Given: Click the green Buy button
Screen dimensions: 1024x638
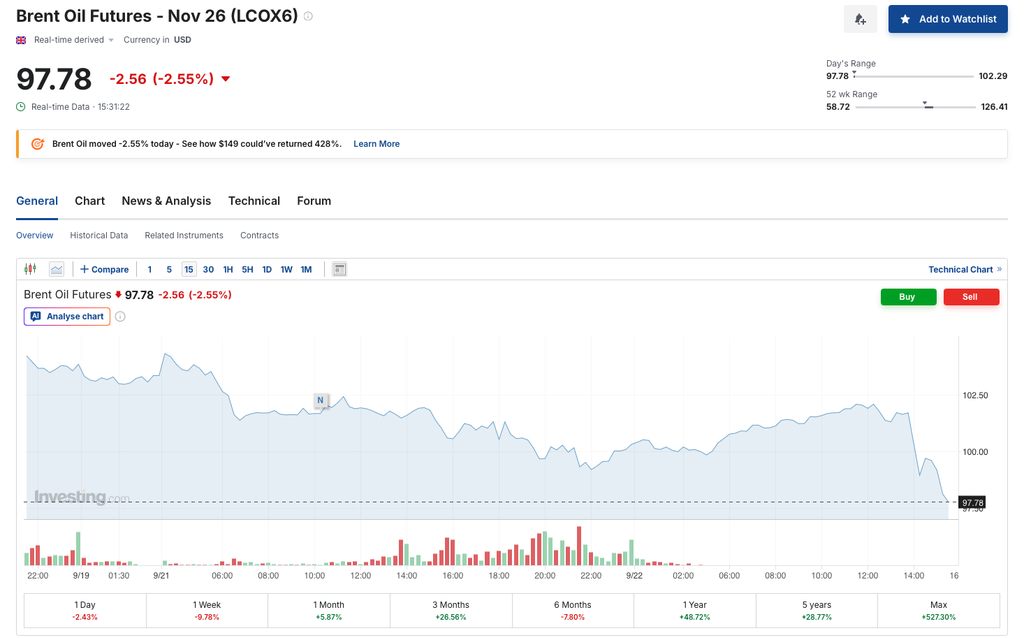Looking at the screenshot, I should click(908, 296).
